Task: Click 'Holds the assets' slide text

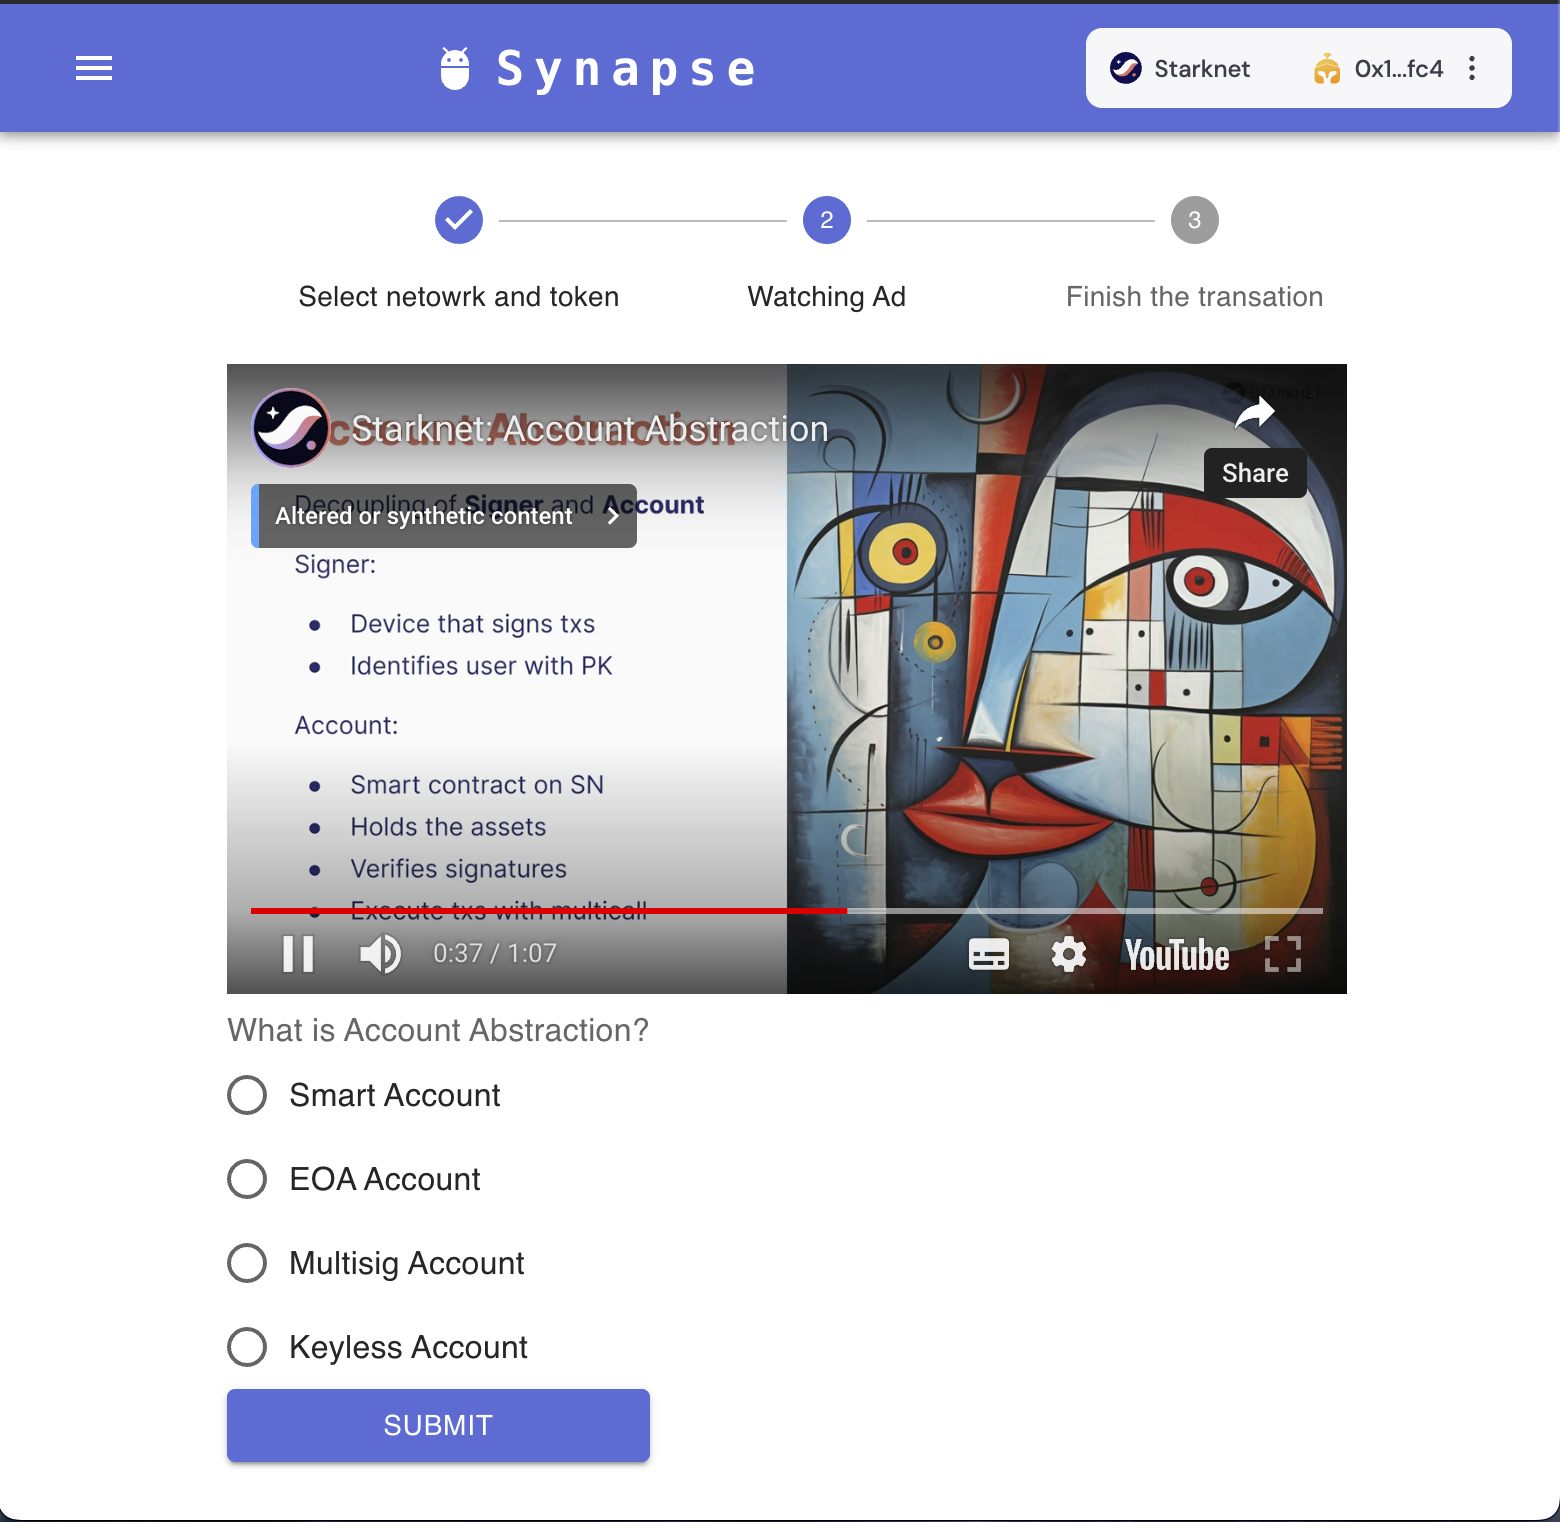Action: [x=448, y=827]
